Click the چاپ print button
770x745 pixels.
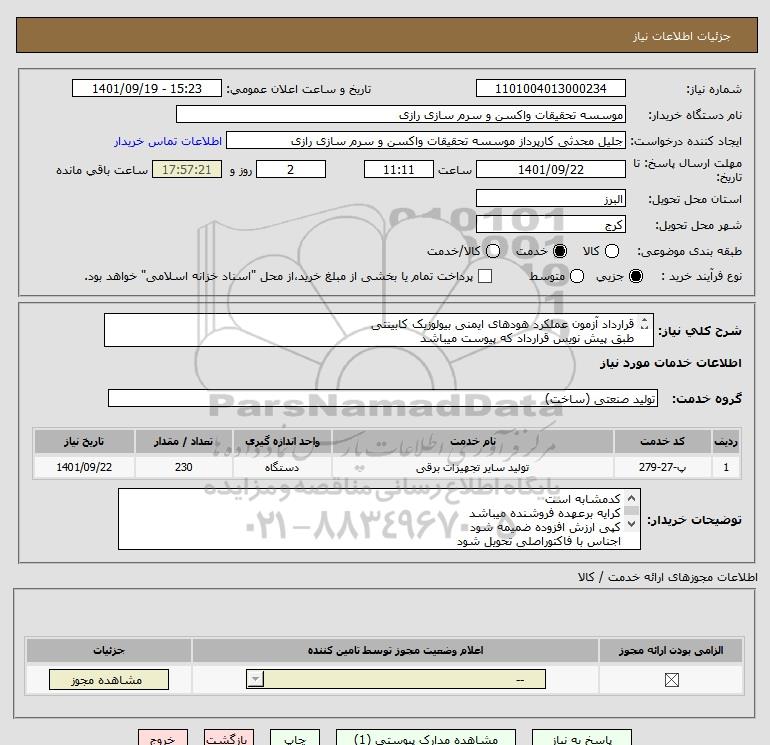pos(295,738)
